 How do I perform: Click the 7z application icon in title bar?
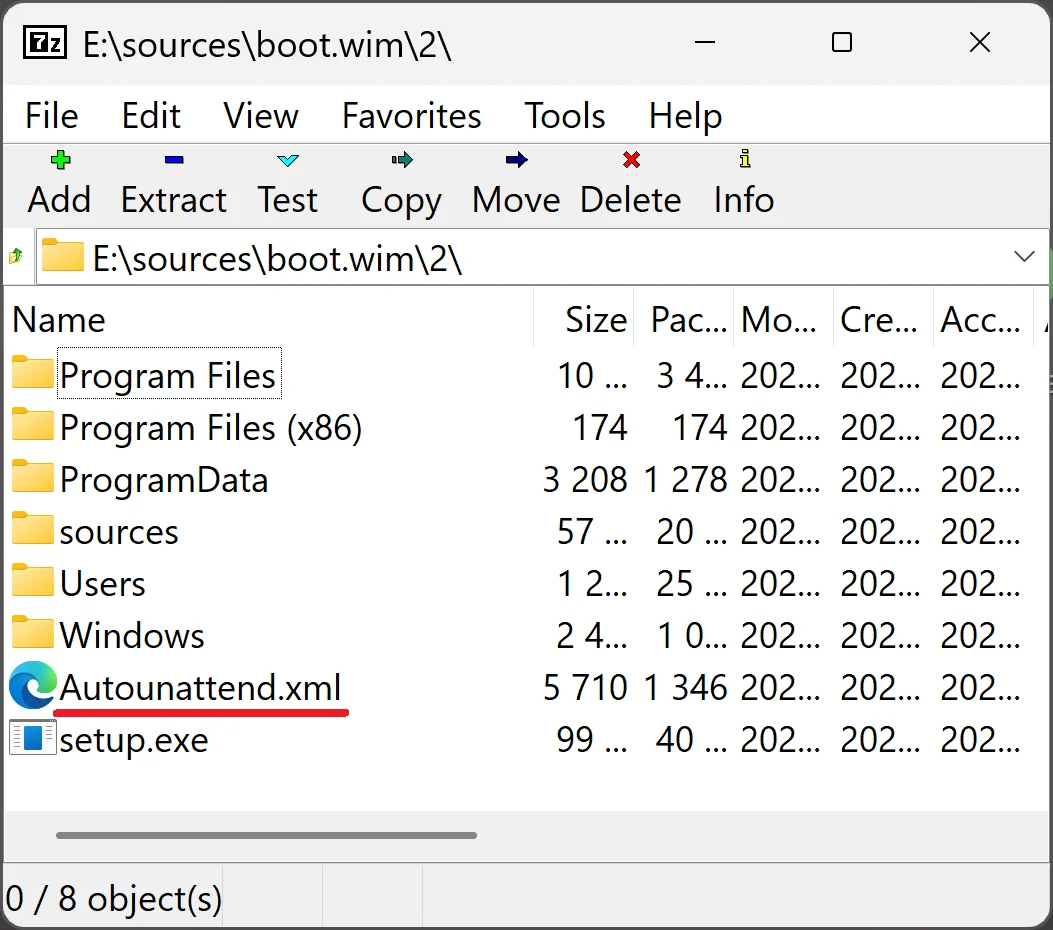pyautogui.click(x=45, y=44)
